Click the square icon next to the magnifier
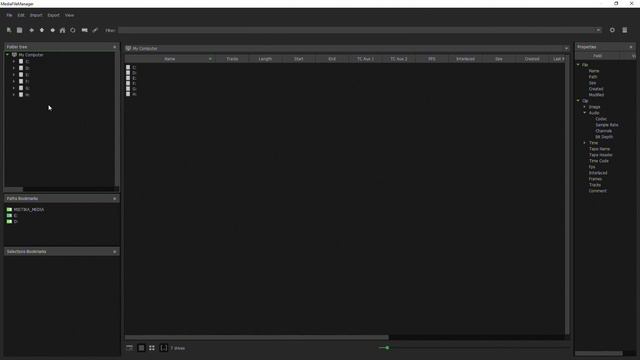Screen dimensions: 640x360 point(19,30)
